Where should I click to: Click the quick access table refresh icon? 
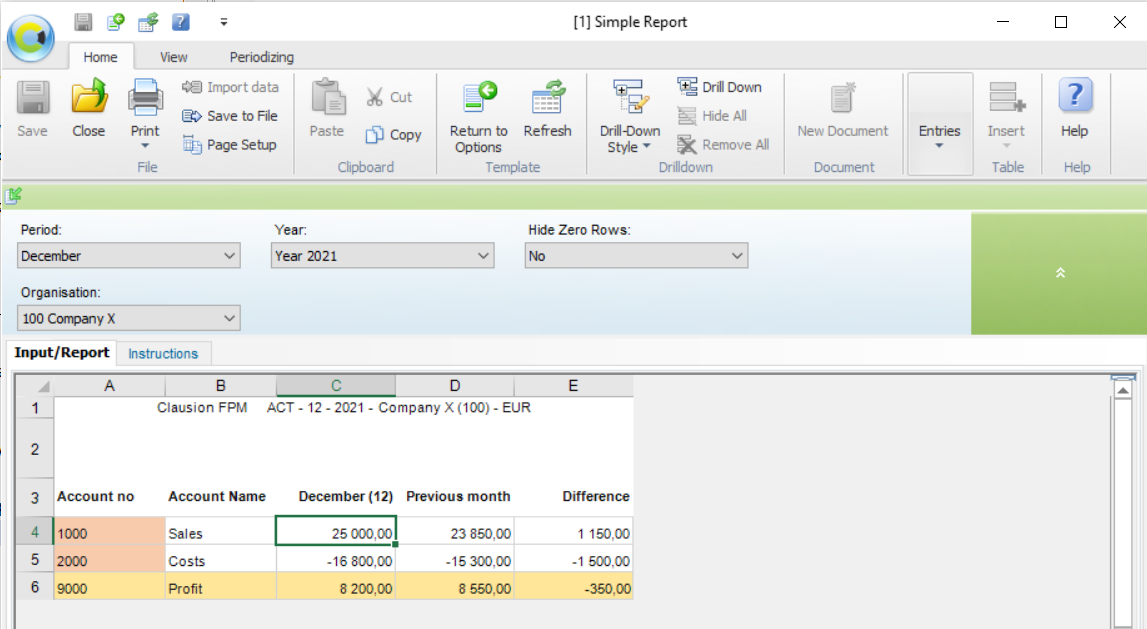[x=148, y=22]
